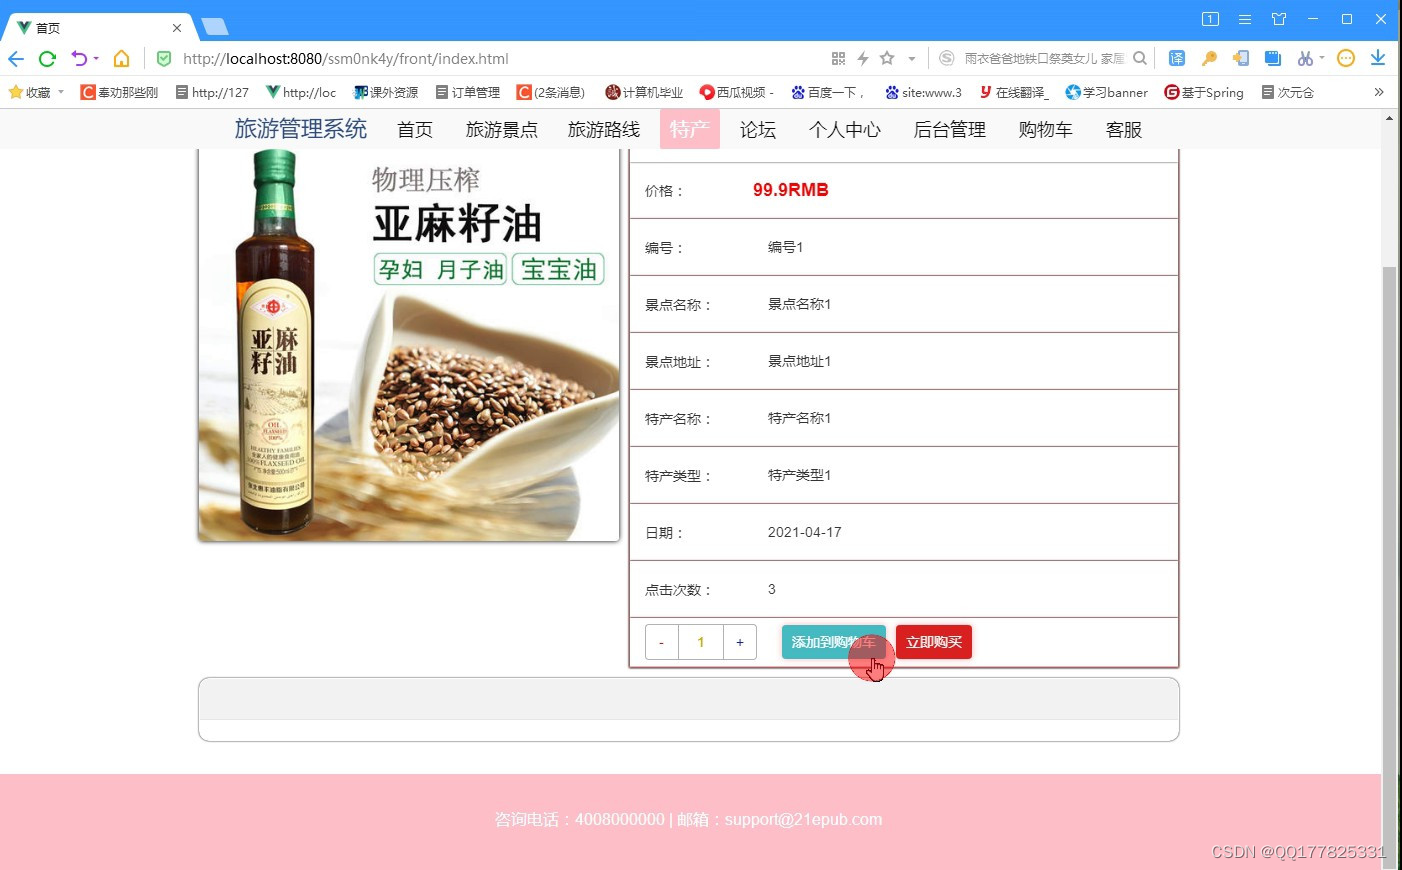1402x870 pixels.
Task: Open the 后台管理 navigation item
Action: 950,130
